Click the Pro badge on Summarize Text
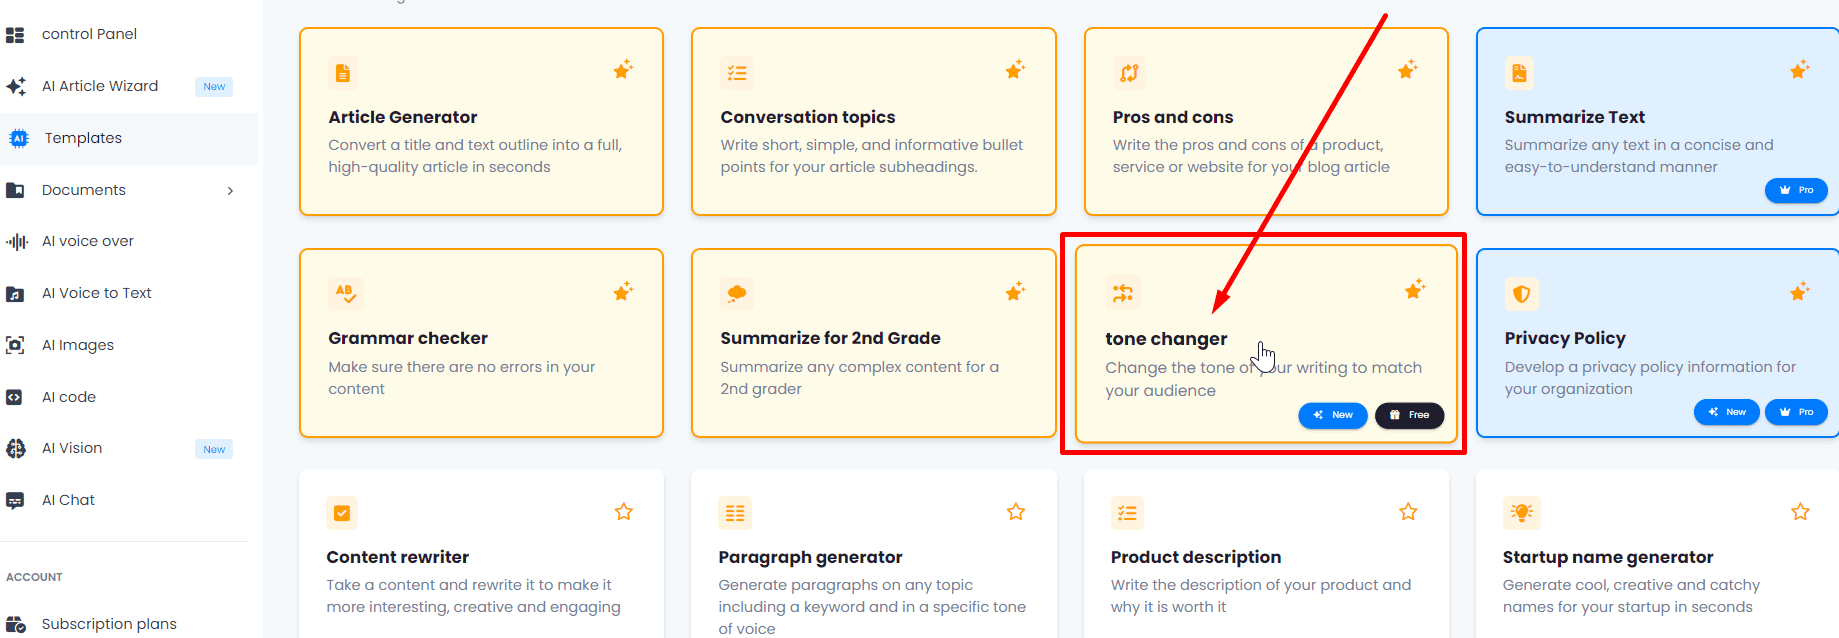This screenshot has height=638, width=1839. point(1796,190)
